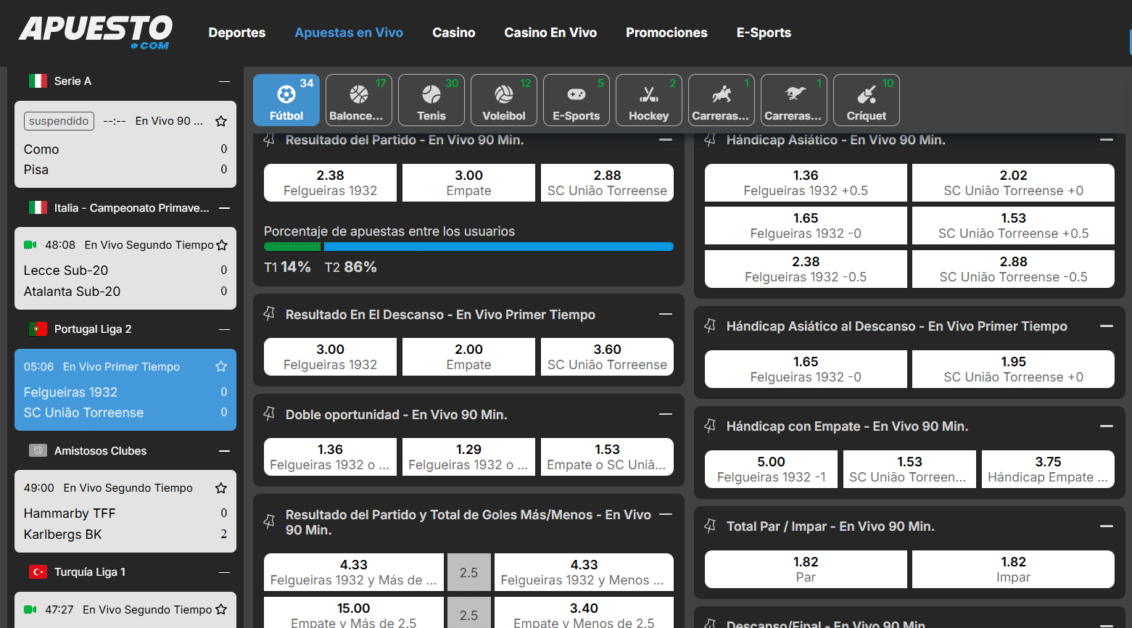Click the Portugal flag beside Portugal Liga 2

(x=38, y=329)
